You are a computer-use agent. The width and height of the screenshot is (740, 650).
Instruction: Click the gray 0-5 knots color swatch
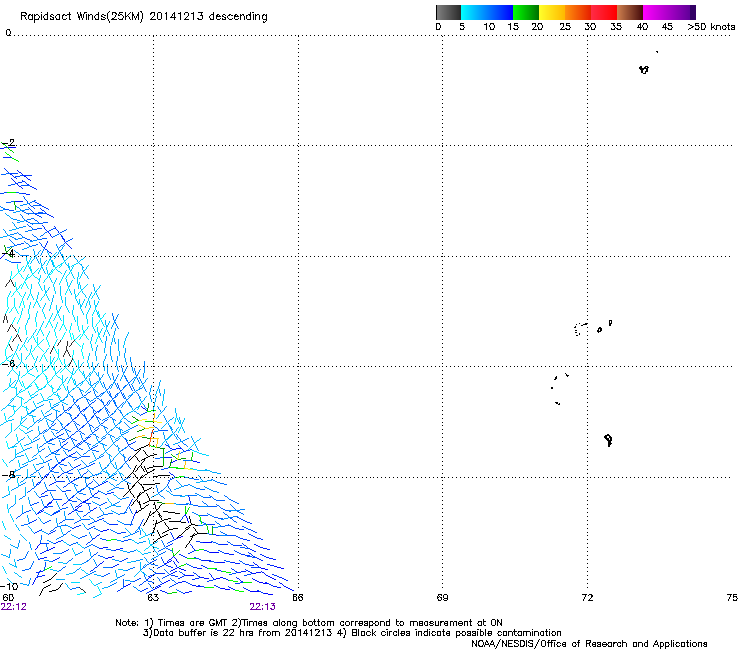point(448,12)
